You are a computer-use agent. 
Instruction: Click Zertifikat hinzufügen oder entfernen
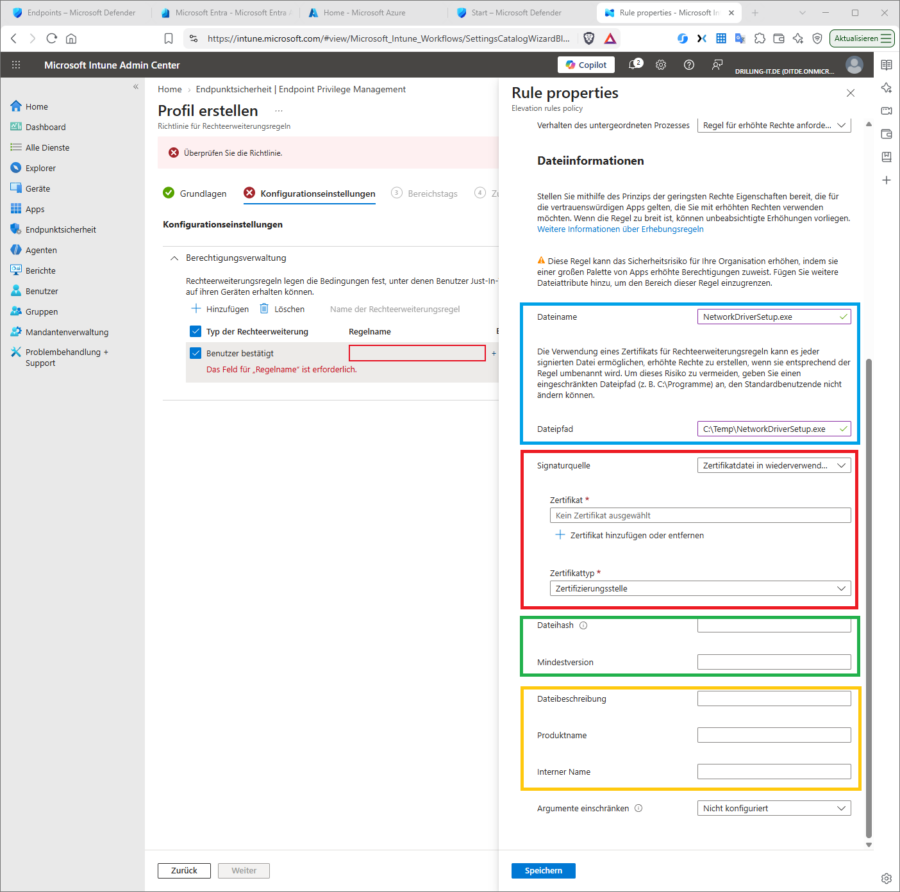click(630, 535)
